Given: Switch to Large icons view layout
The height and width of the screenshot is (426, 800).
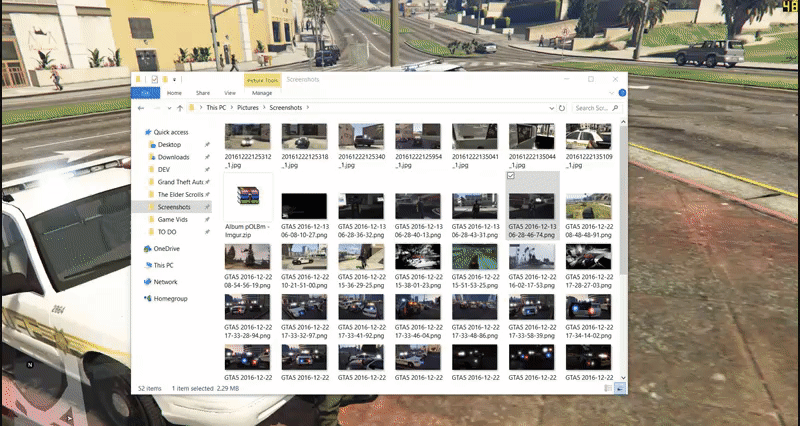Looking at the screenshot, I should 620,388.
